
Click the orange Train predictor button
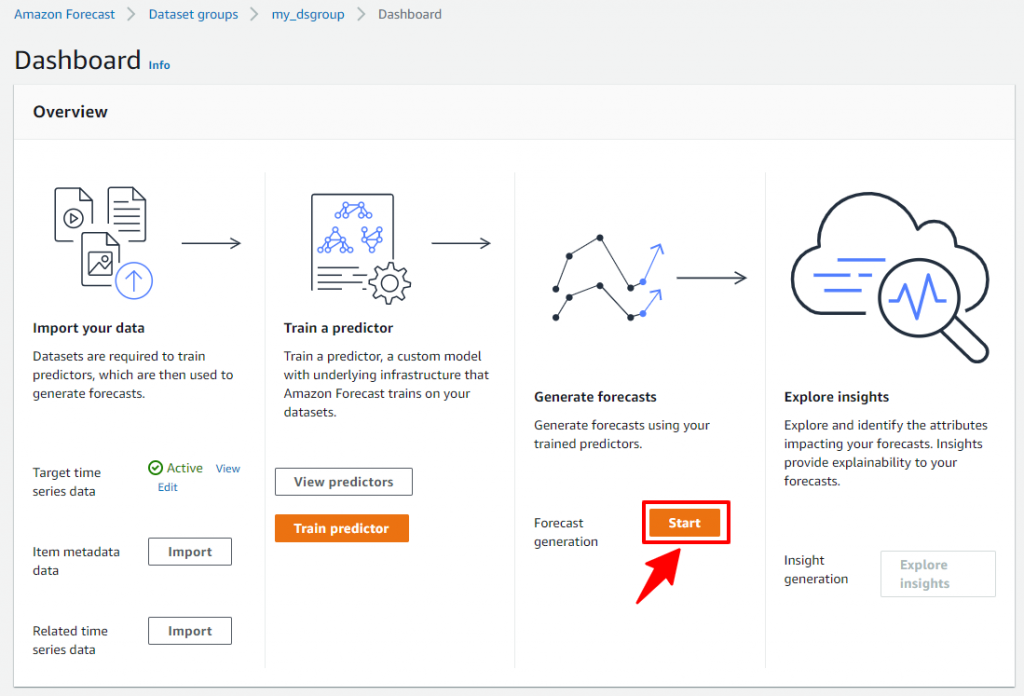pyautogui.click(x=342, y=528)
